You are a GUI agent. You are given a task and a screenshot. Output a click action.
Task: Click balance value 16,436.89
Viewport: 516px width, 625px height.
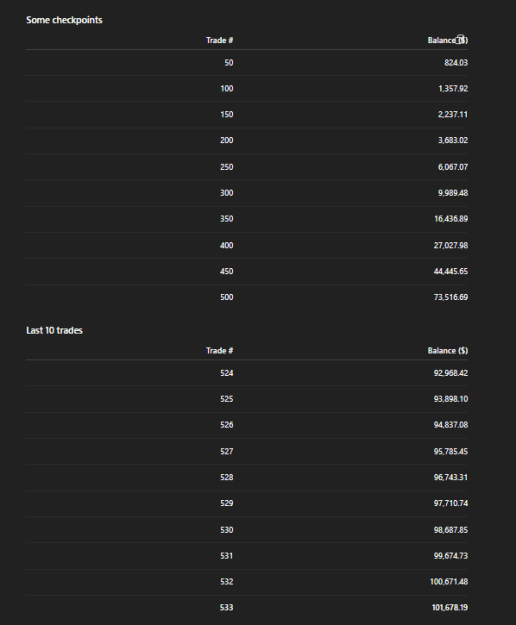point(451,219)
